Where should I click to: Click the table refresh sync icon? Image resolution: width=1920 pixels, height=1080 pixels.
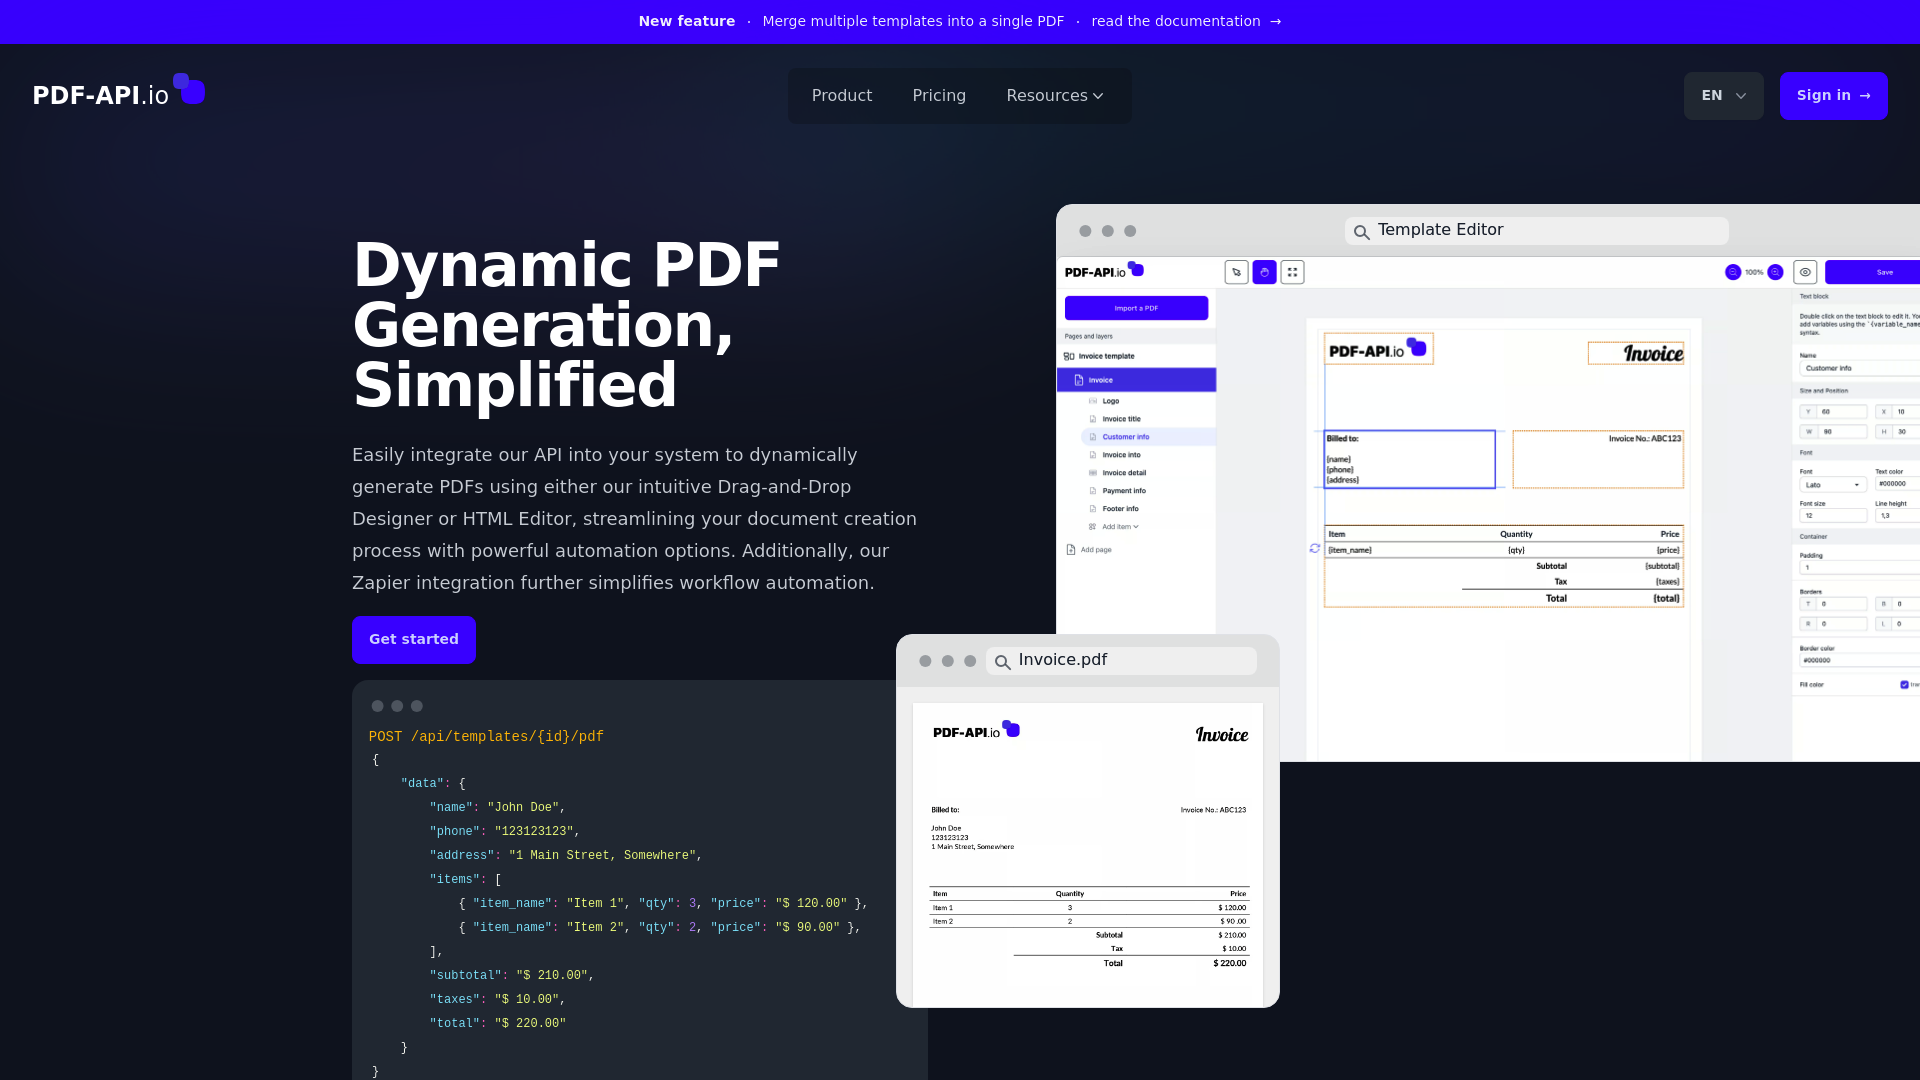coord(1315,549)
